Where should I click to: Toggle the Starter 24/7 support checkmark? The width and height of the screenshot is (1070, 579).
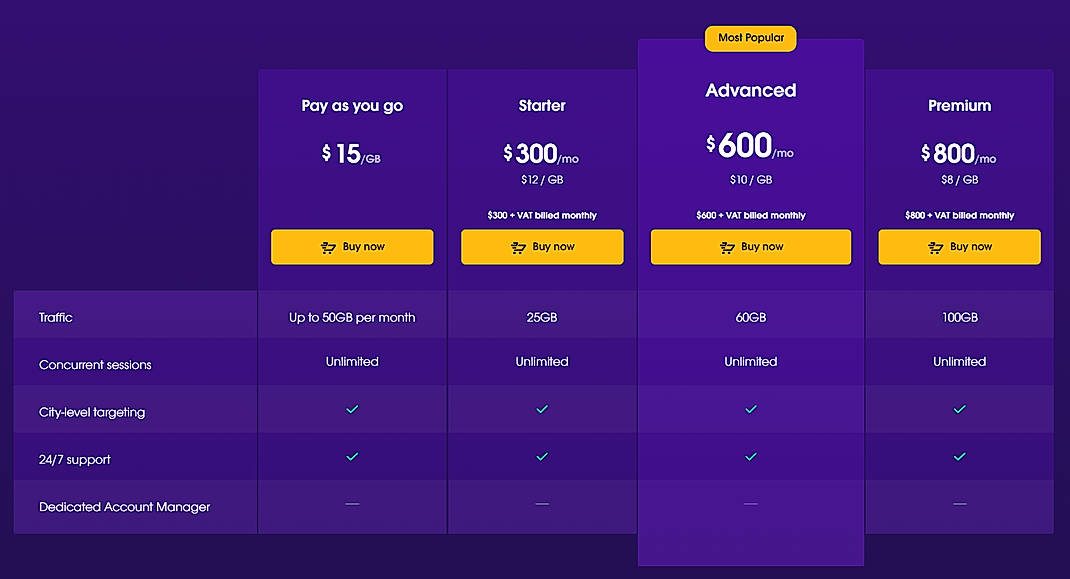pos(542,456)
